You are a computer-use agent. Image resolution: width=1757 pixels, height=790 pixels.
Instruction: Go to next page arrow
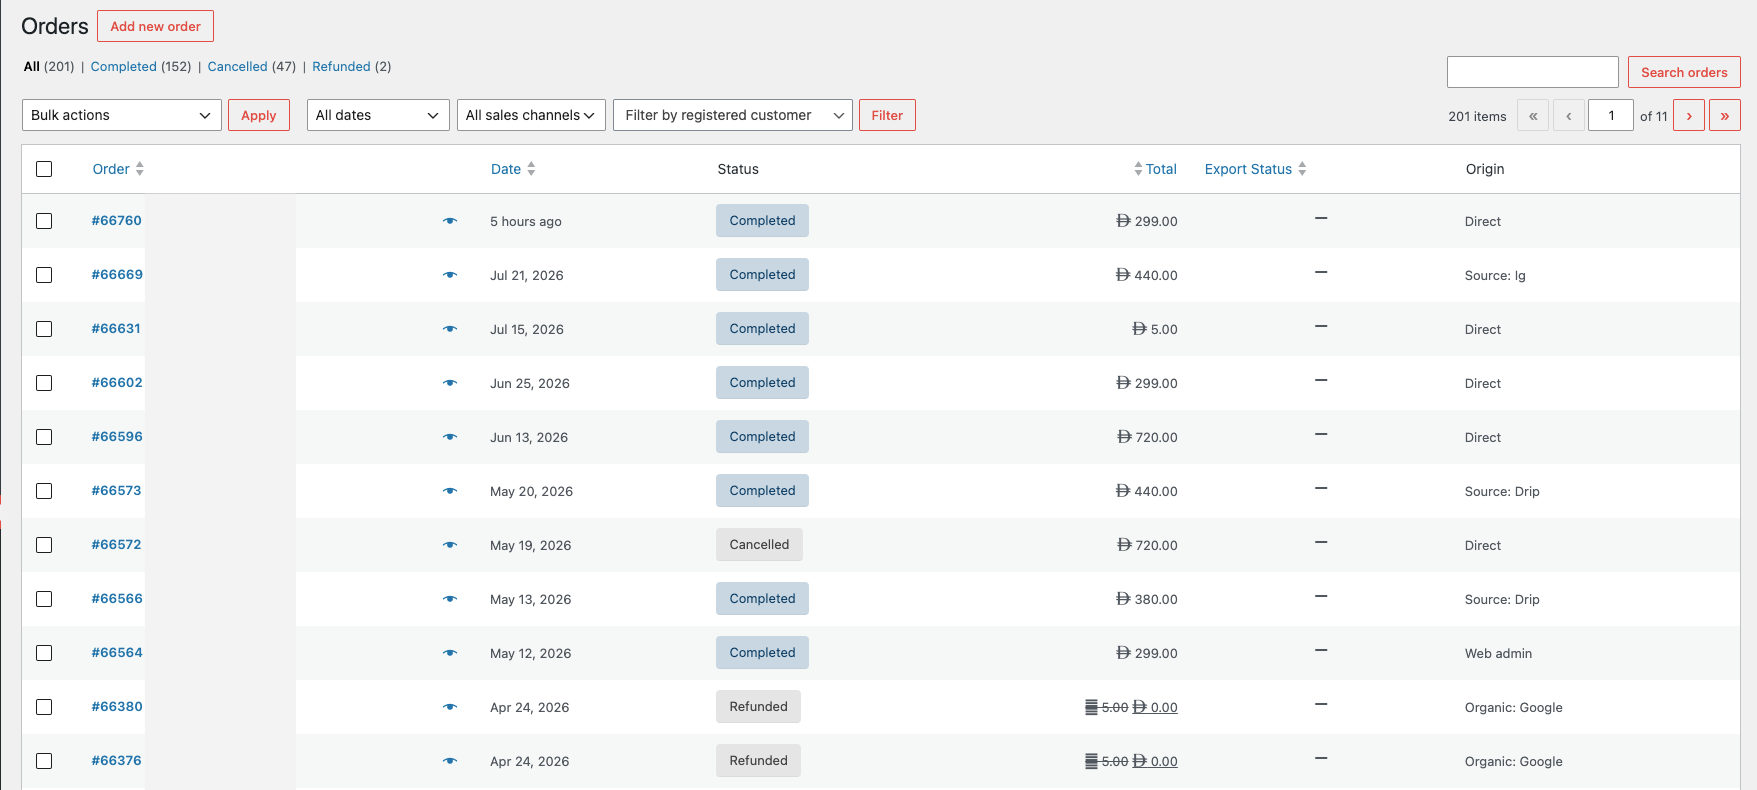tap(1689, 115)
